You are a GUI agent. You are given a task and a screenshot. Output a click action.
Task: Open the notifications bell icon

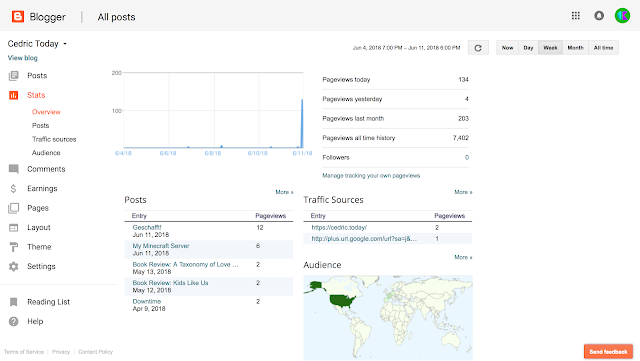(x=599, y=16)
